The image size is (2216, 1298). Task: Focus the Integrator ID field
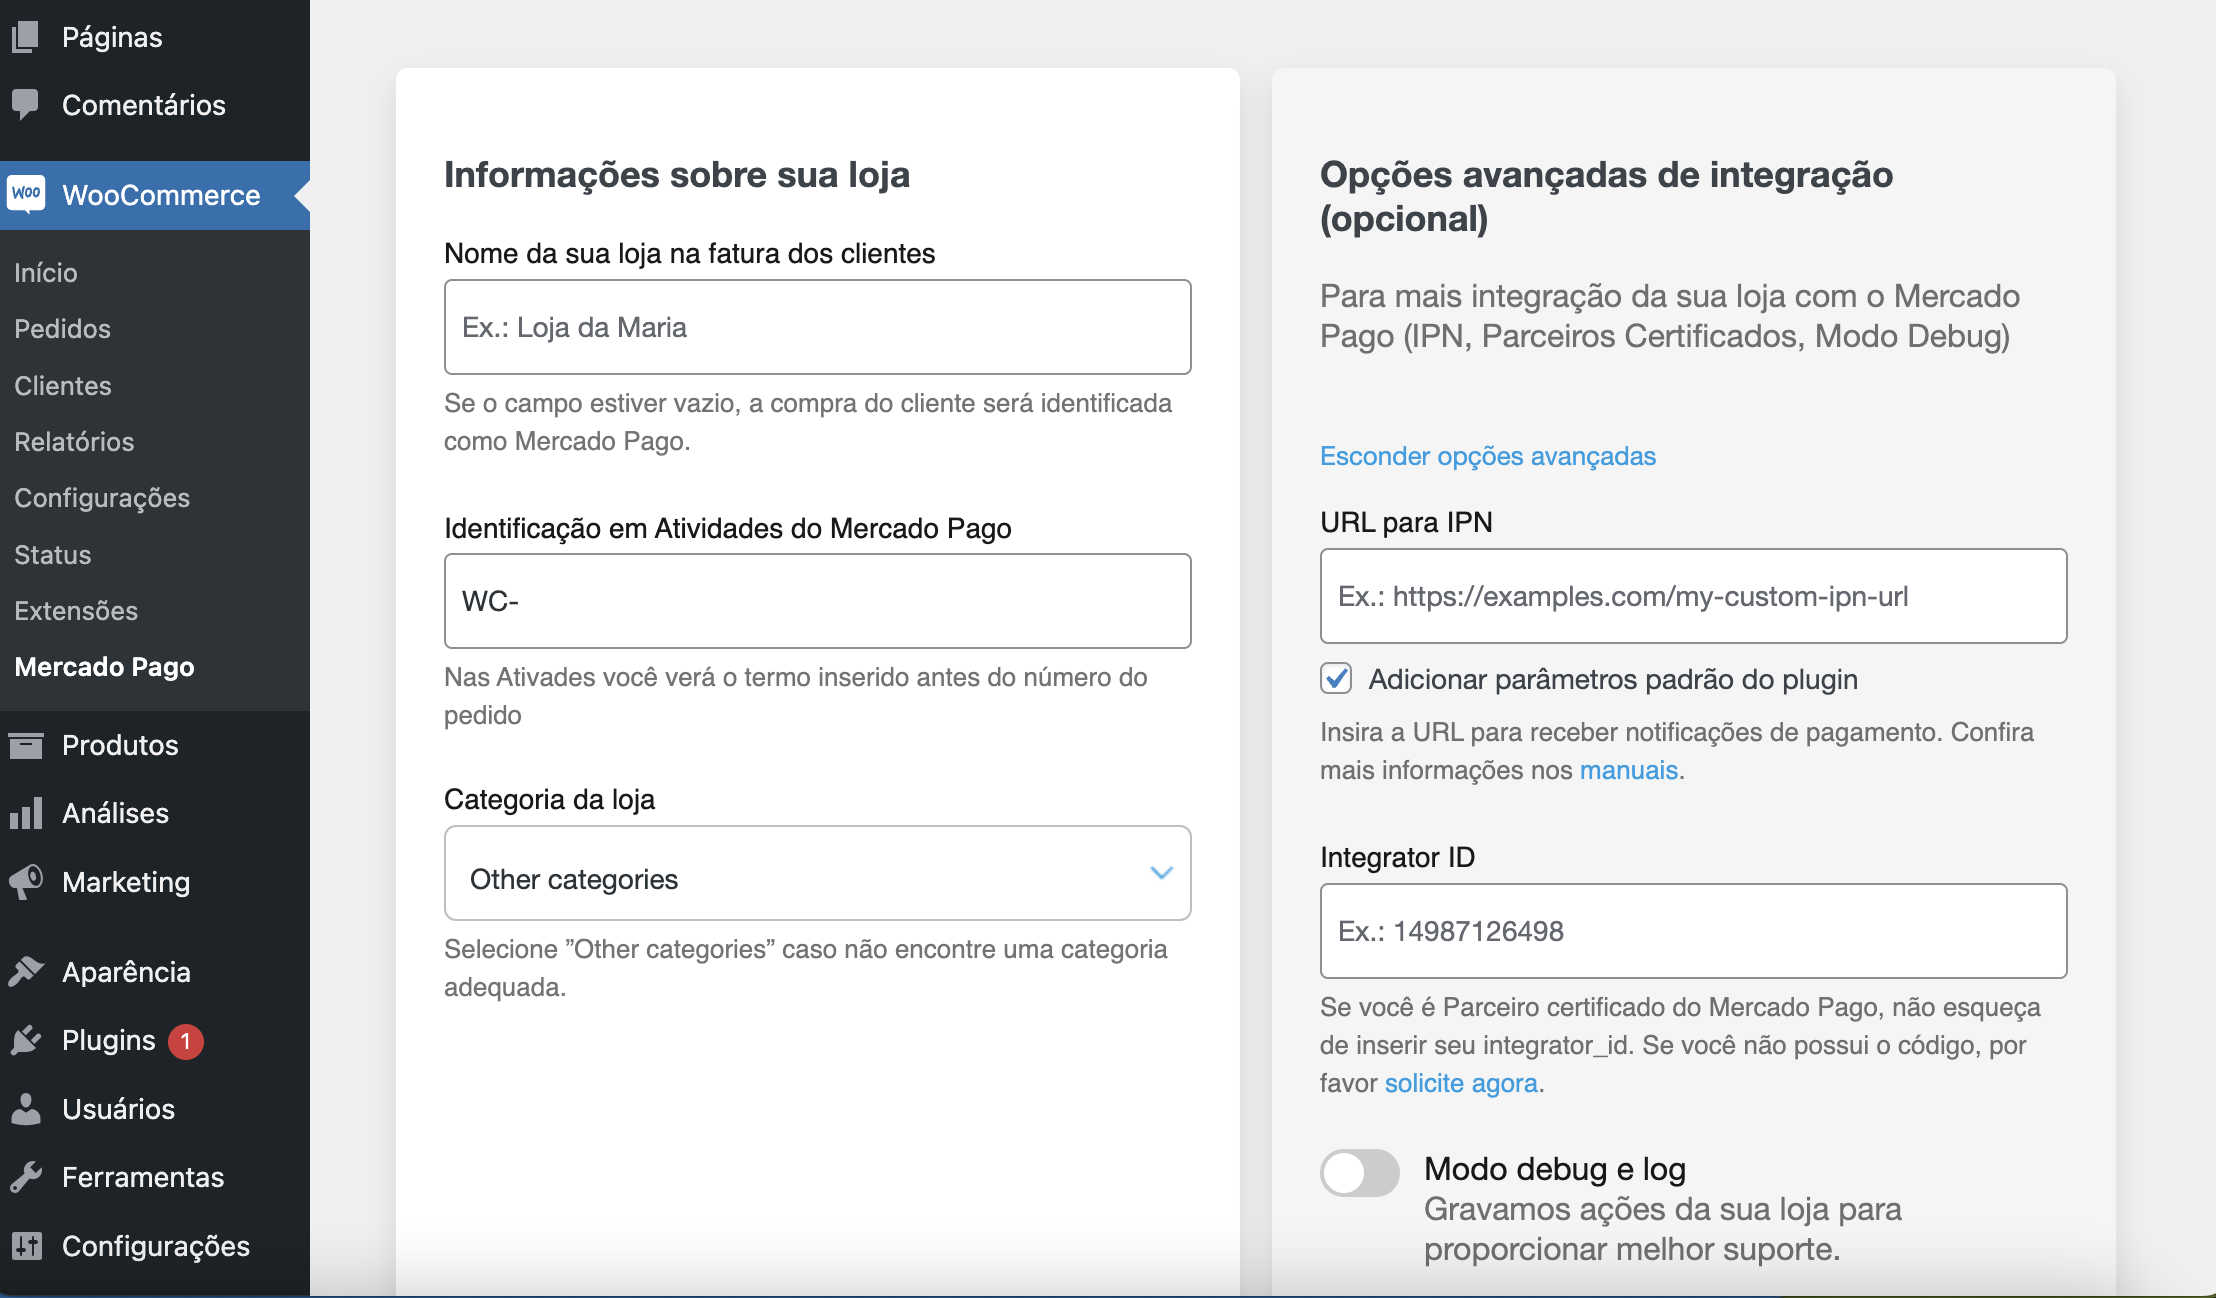click(x=1693, y=931)
